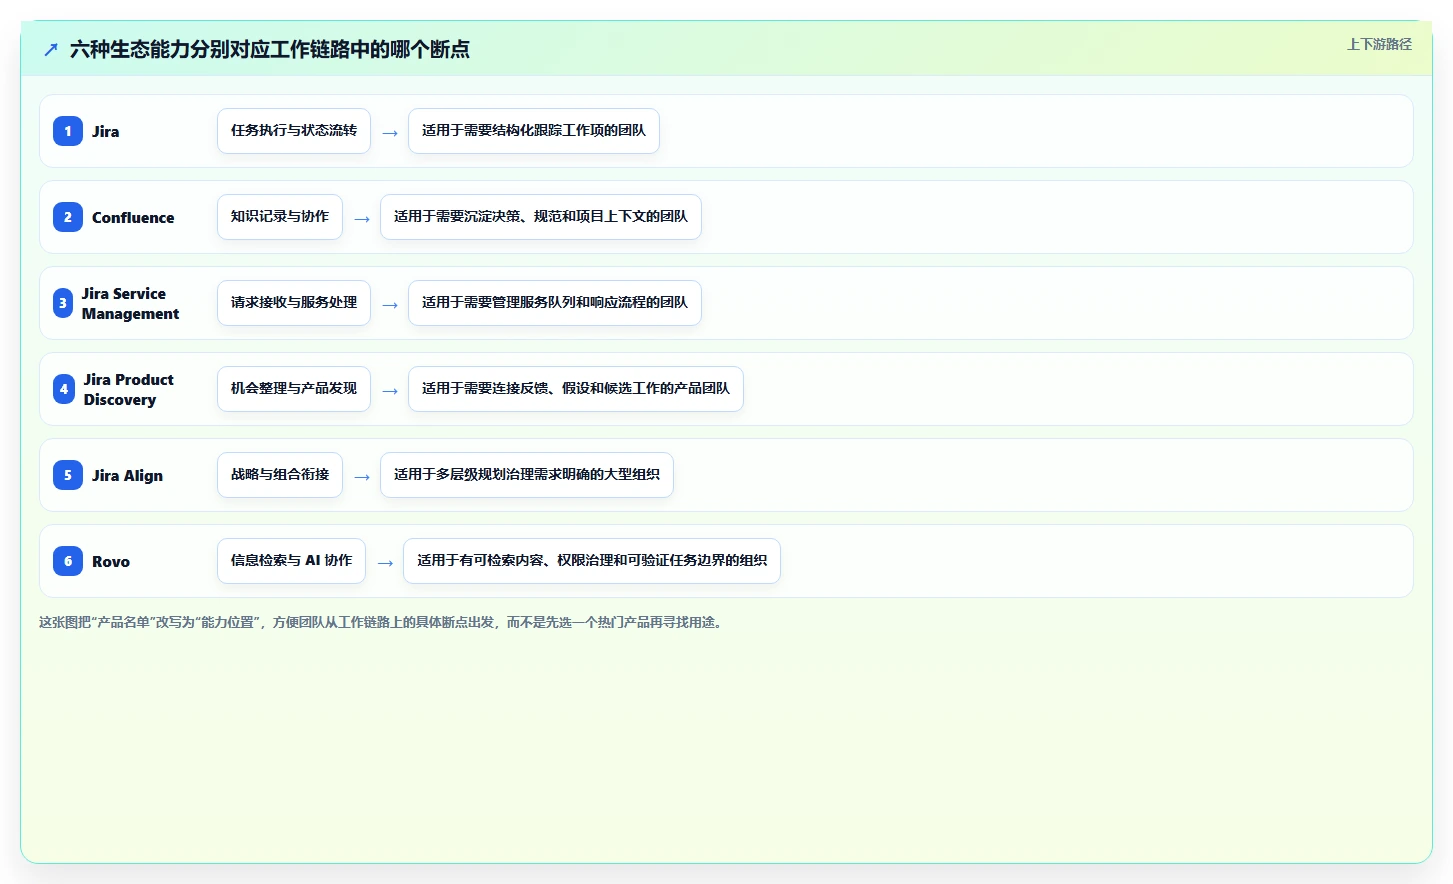Click number badge 1 next to Jira
Image resolution: width=1453 pixels, height=884 pixels.
pyautogui.click(x=68, y=131)
